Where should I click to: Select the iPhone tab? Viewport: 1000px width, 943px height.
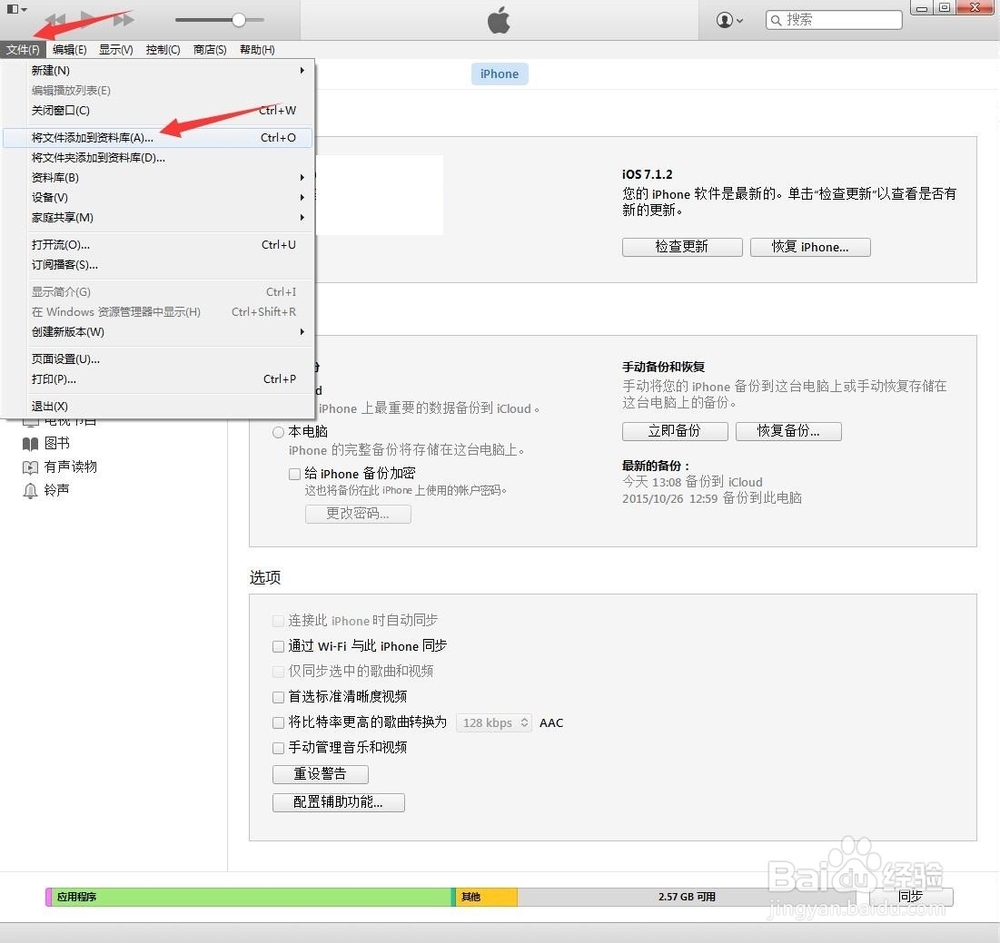pyautogui.click(x=499, y=74)
